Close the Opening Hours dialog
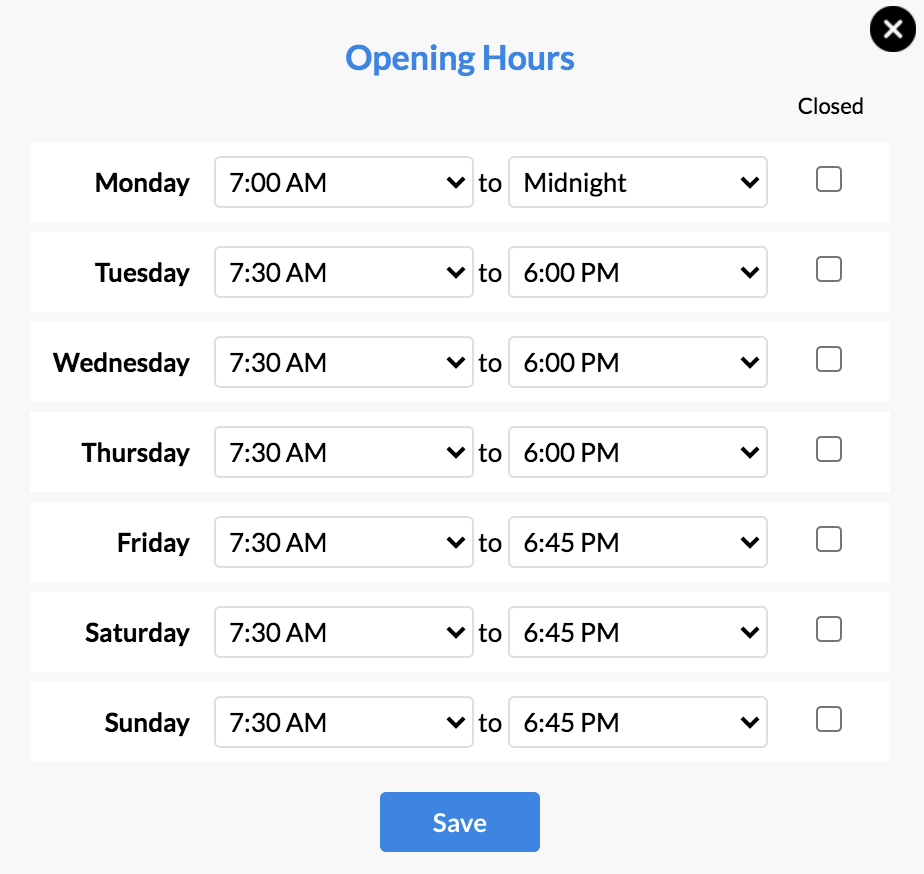 (x=893, y=29)
